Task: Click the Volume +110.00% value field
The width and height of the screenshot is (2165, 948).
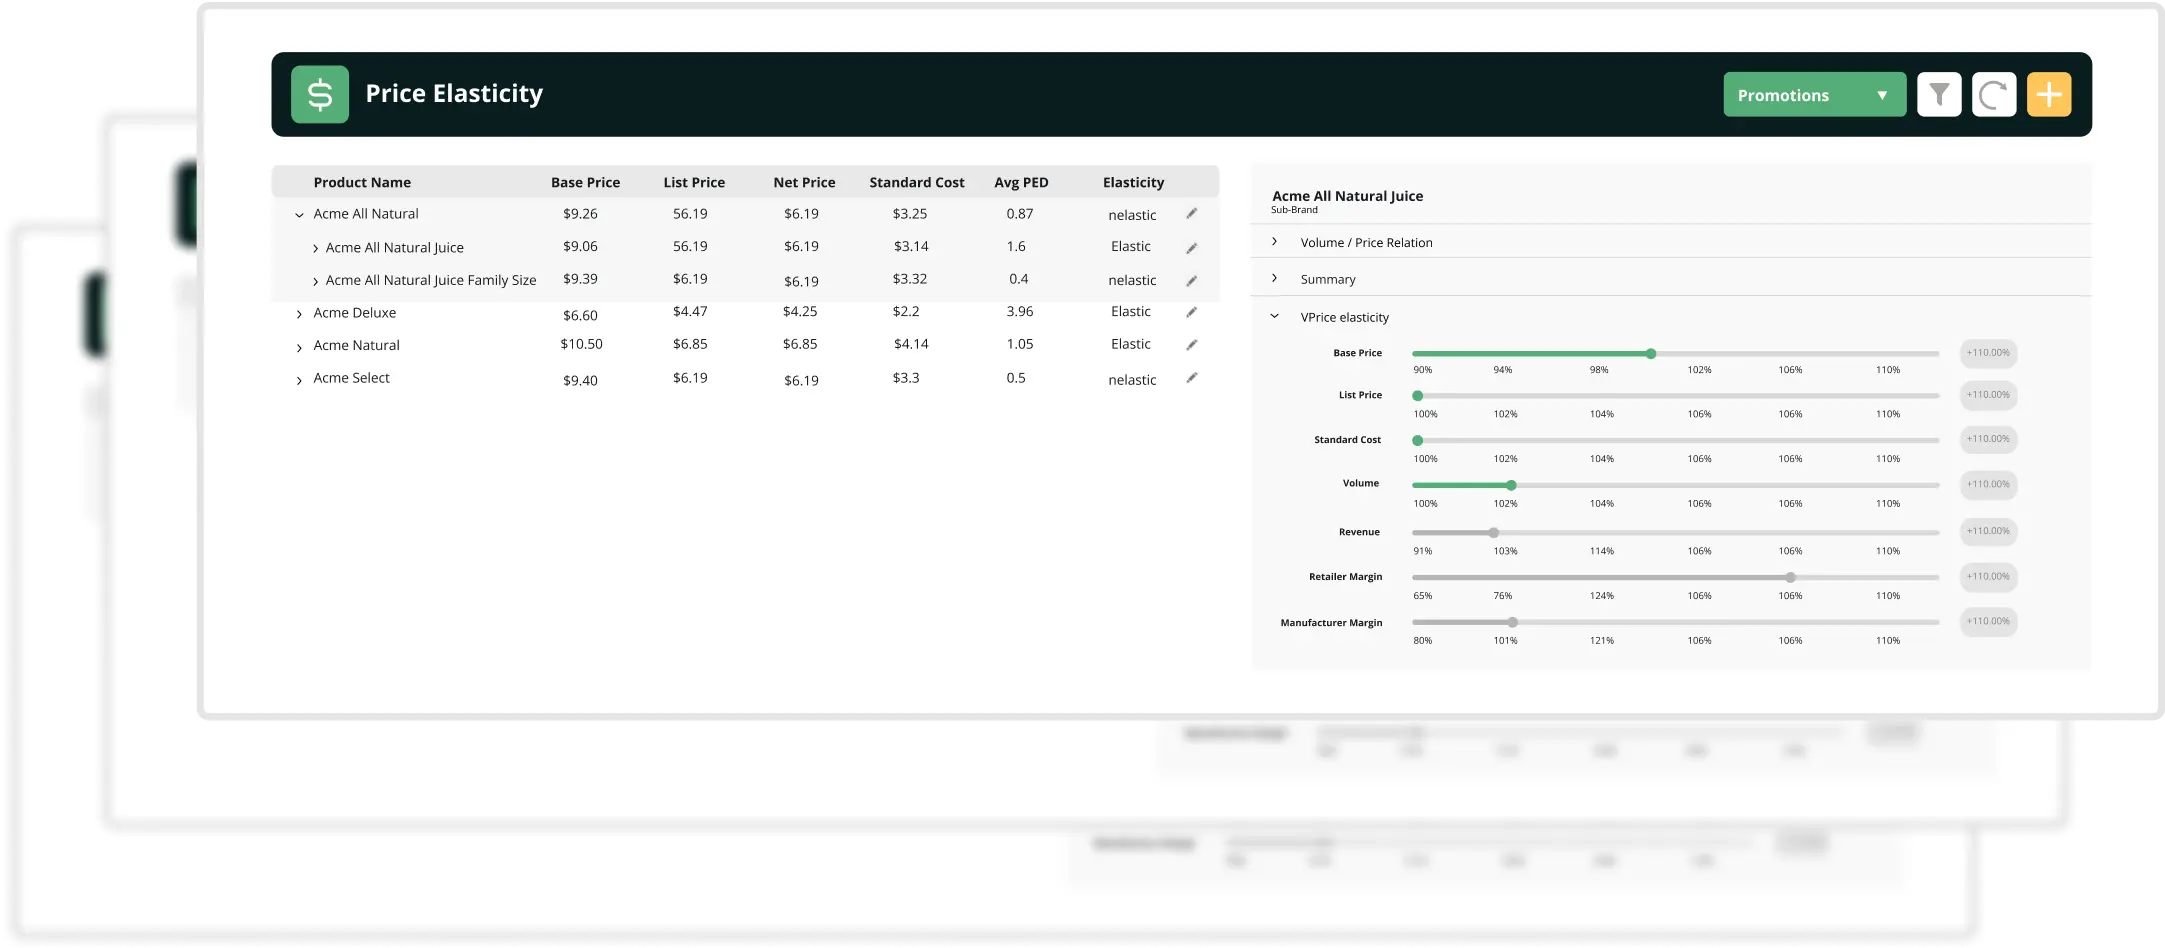Action: (1988, 485)
